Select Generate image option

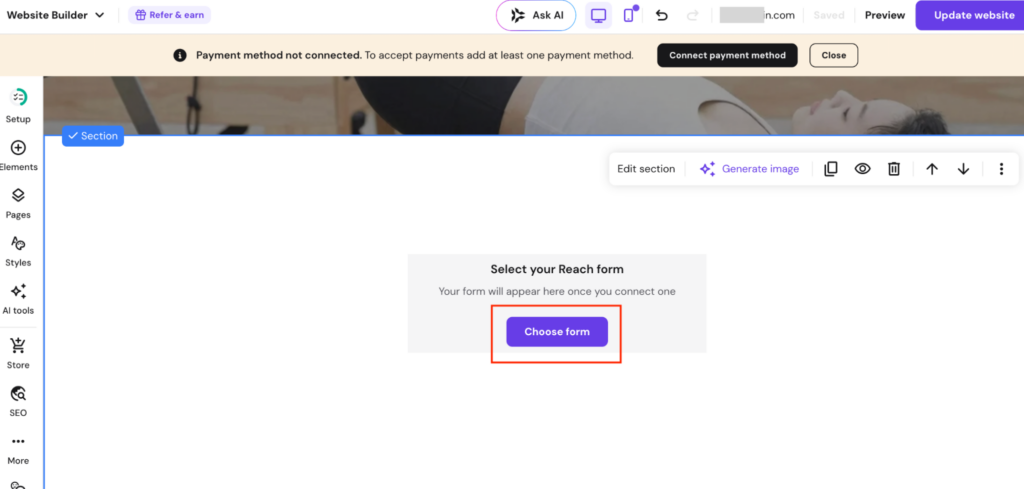[749, 169]
